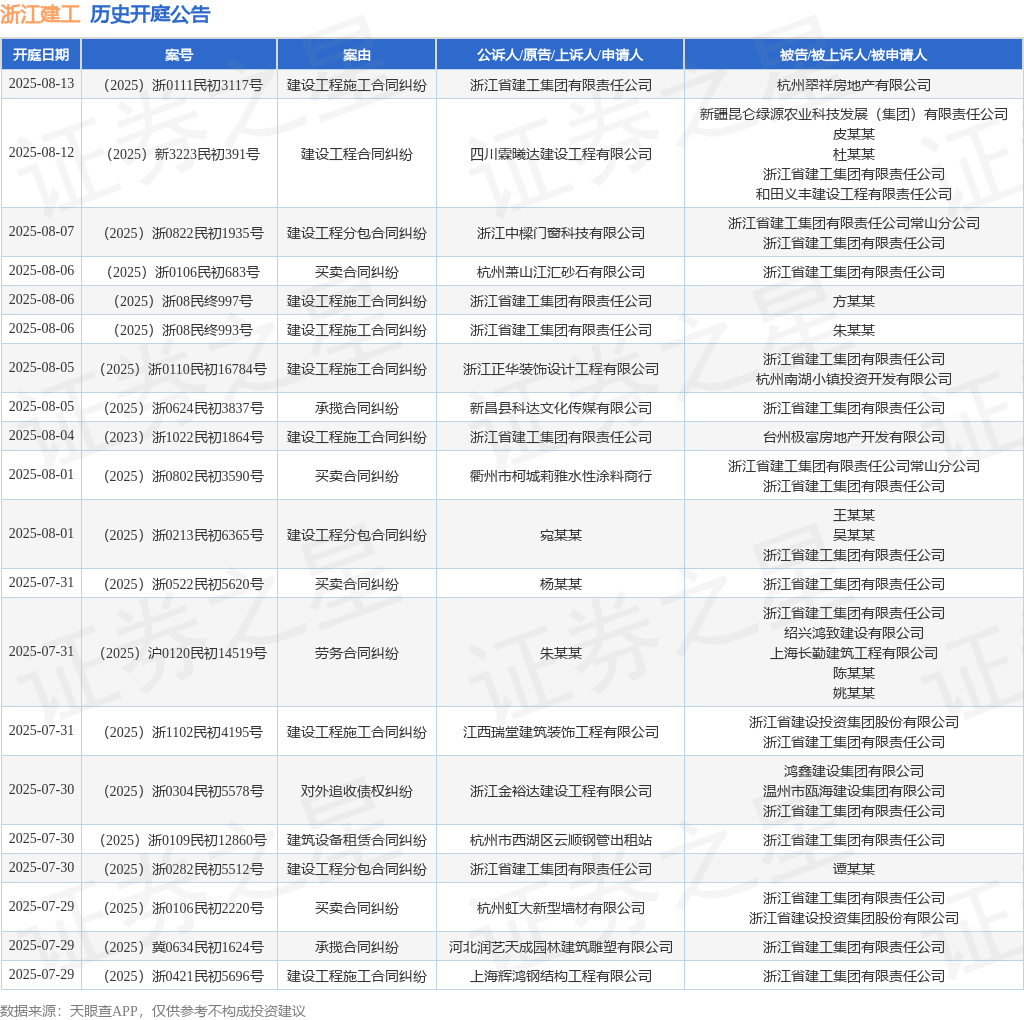
Task: Select plaintiff 浙江中樑门窗科技有限公司
Action: click(x=560, y=233)
